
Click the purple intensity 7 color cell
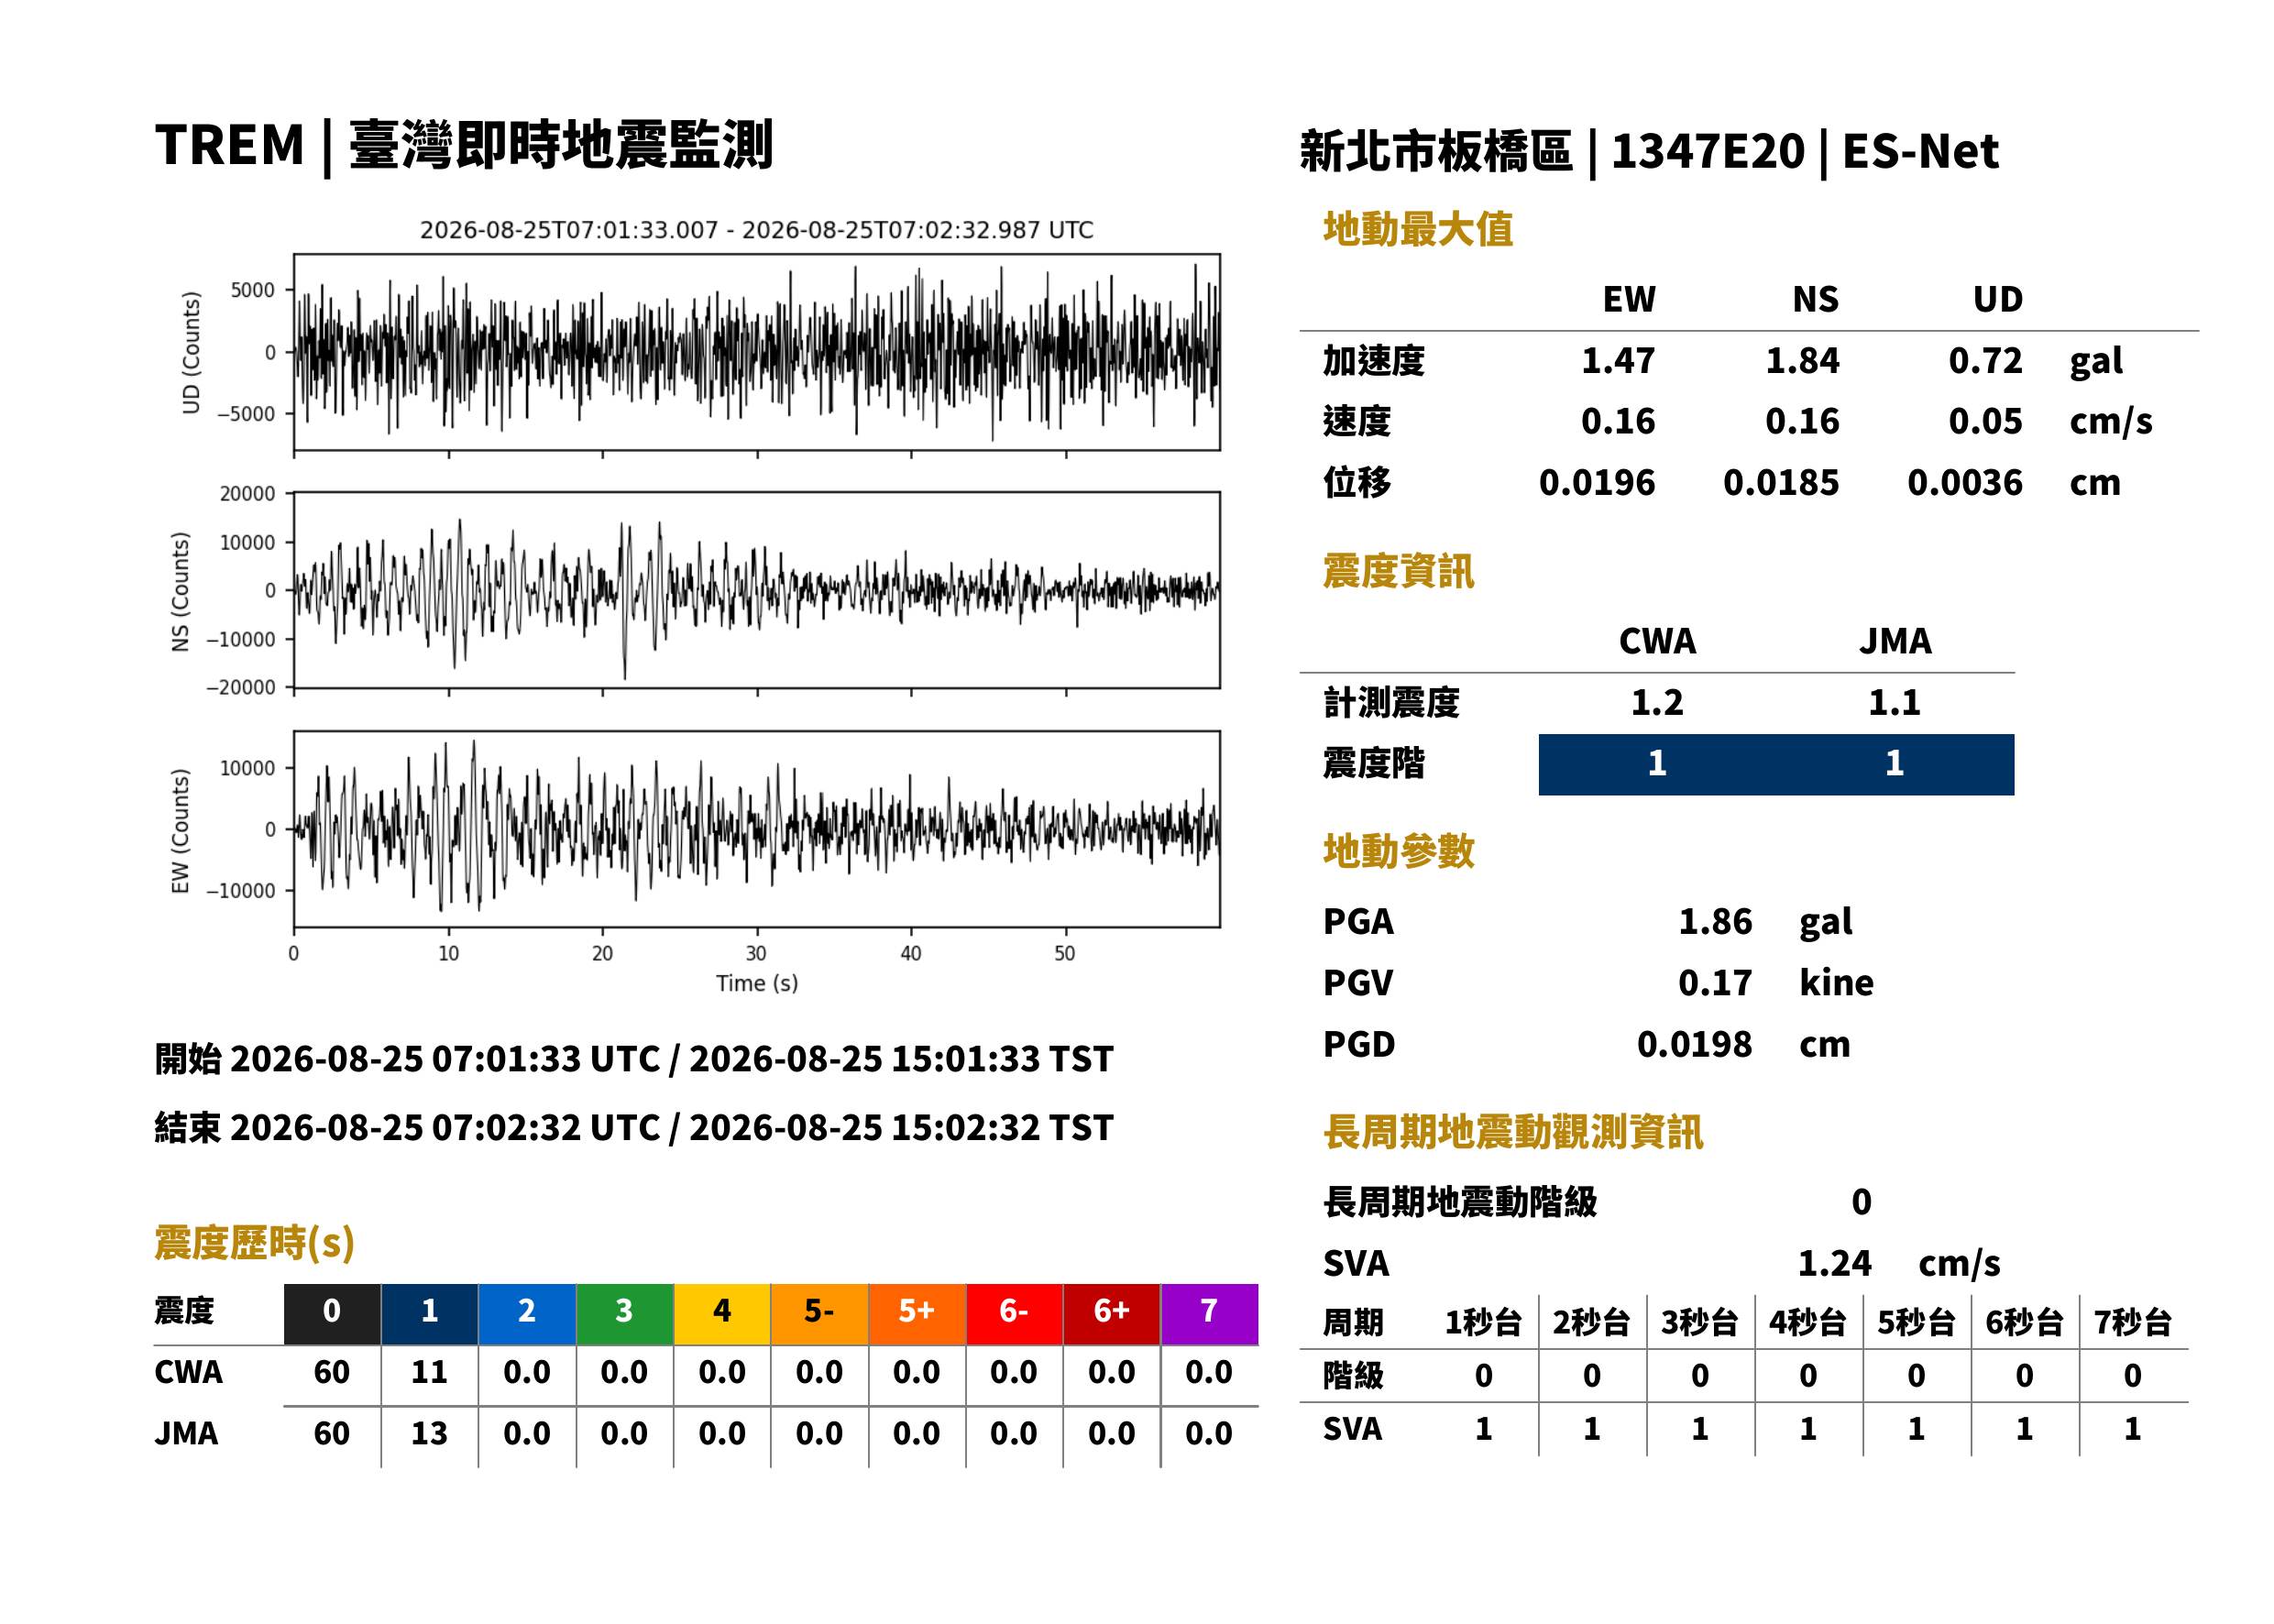click(x=1208, y=1313)
